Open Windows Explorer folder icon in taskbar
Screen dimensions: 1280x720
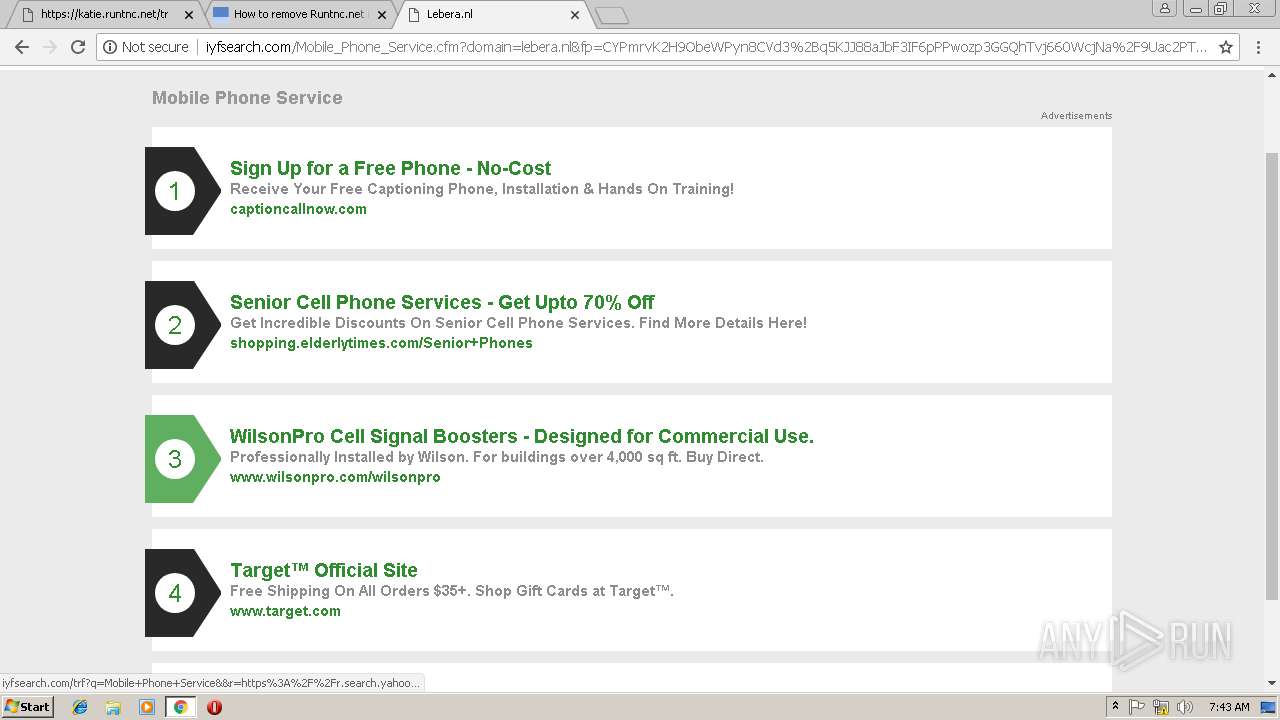click(x=113, y=707)
